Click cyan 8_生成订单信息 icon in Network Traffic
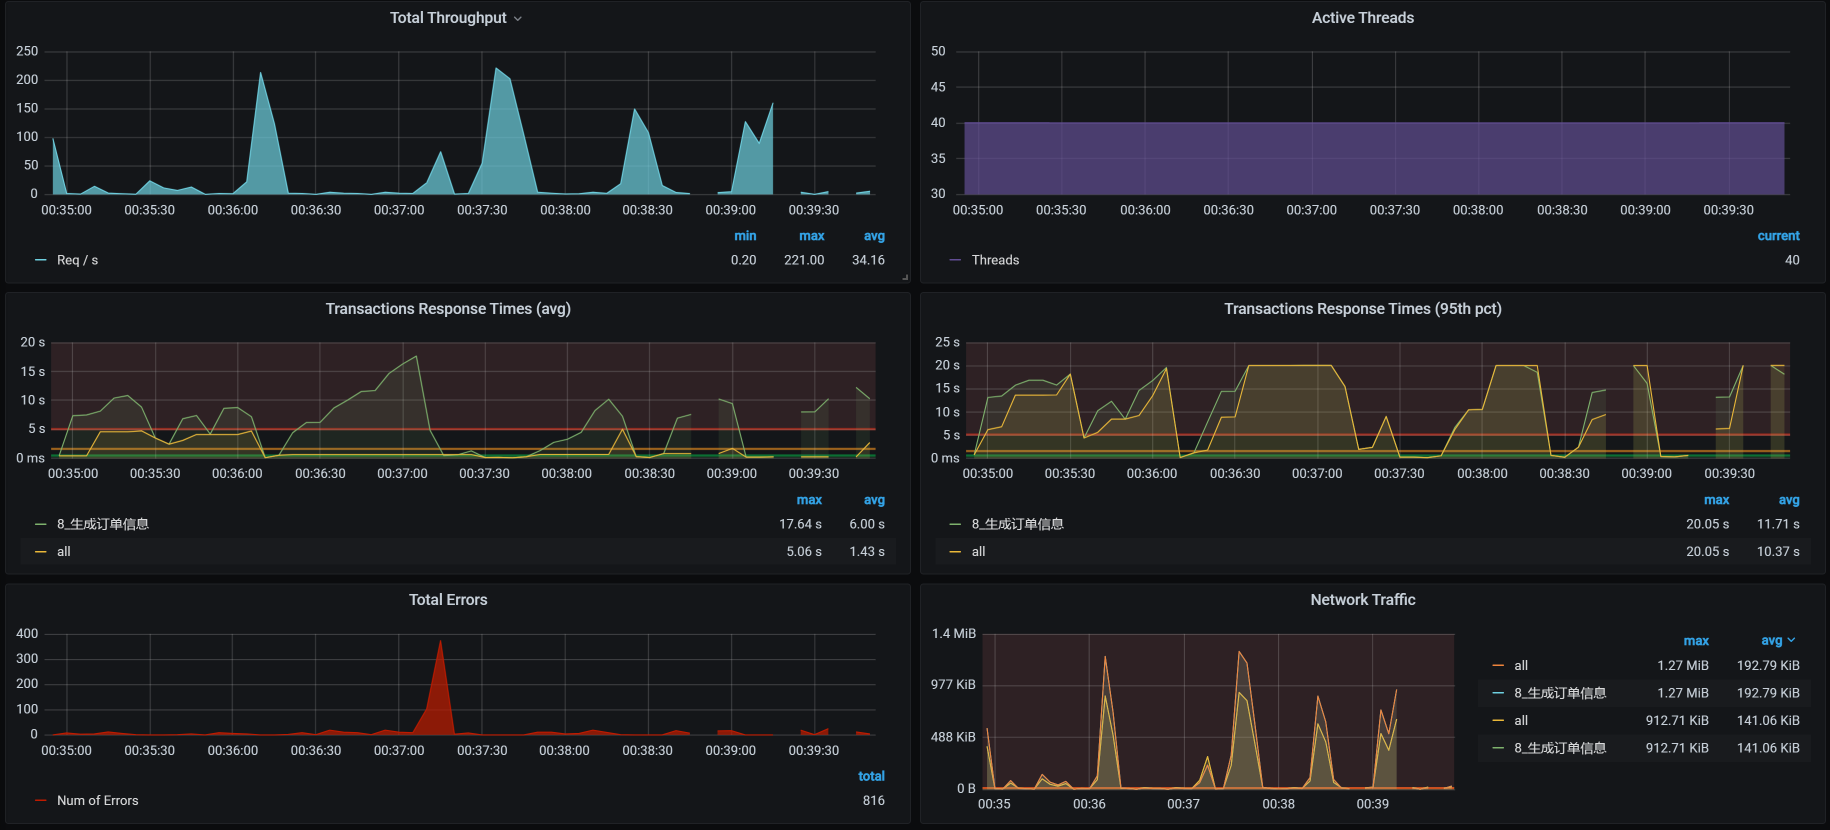1830x830 pixels. [x=1498, y=693]
